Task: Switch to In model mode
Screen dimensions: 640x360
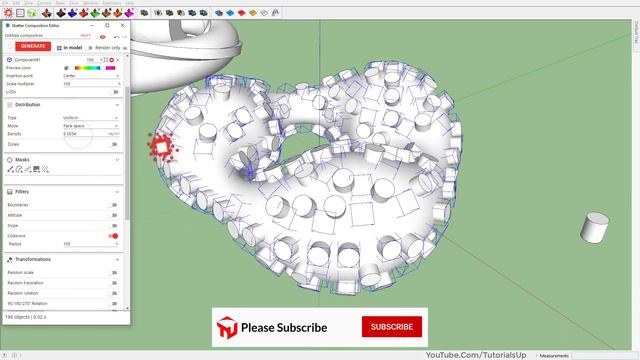Action: pyautogui.click(x=69, y=48)
